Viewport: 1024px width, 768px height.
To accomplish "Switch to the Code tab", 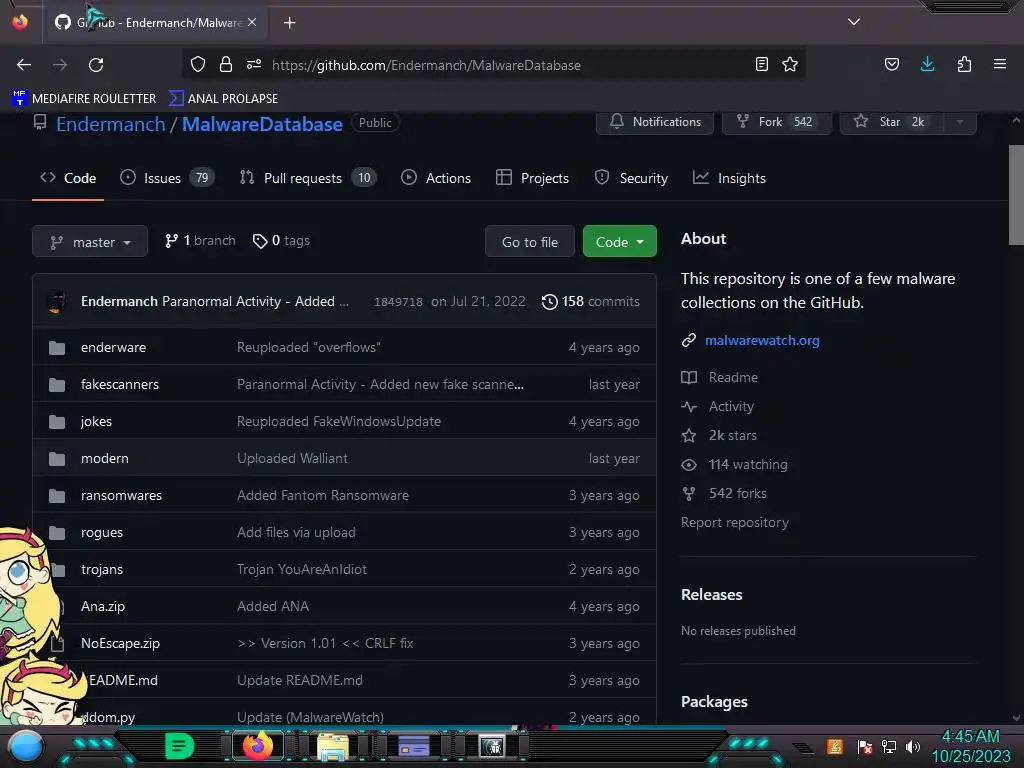I will pos(68,178).
